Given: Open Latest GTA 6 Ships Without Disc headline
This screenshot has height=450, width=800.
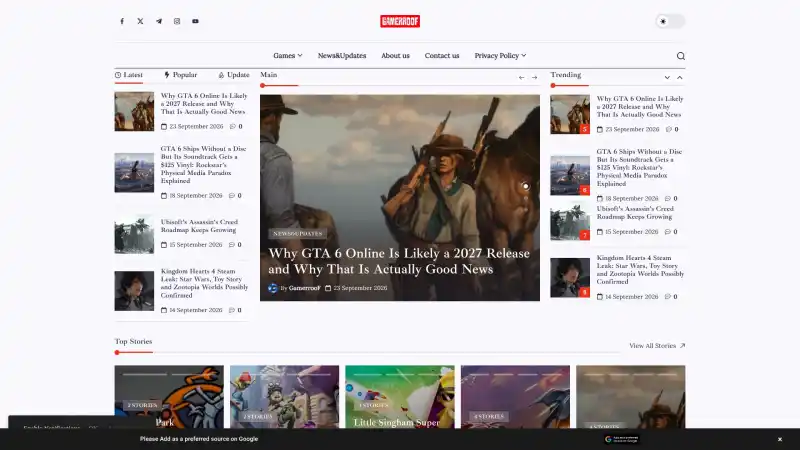Looking at the screenshot, I should point(204,165).
